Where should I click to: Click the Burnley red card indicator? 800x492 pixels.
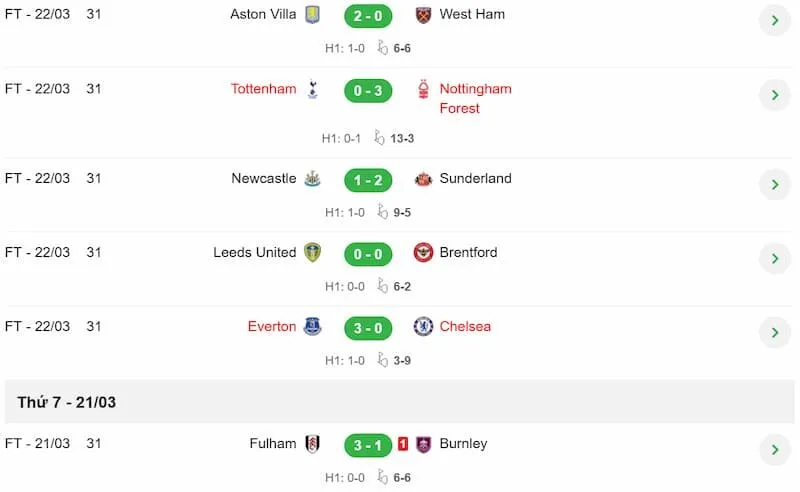(404, 444)
